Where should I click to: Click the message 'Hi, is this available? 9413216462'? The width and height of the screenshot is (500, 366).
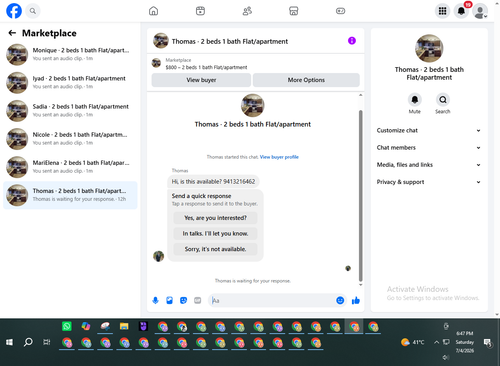[x=213, y=181]
